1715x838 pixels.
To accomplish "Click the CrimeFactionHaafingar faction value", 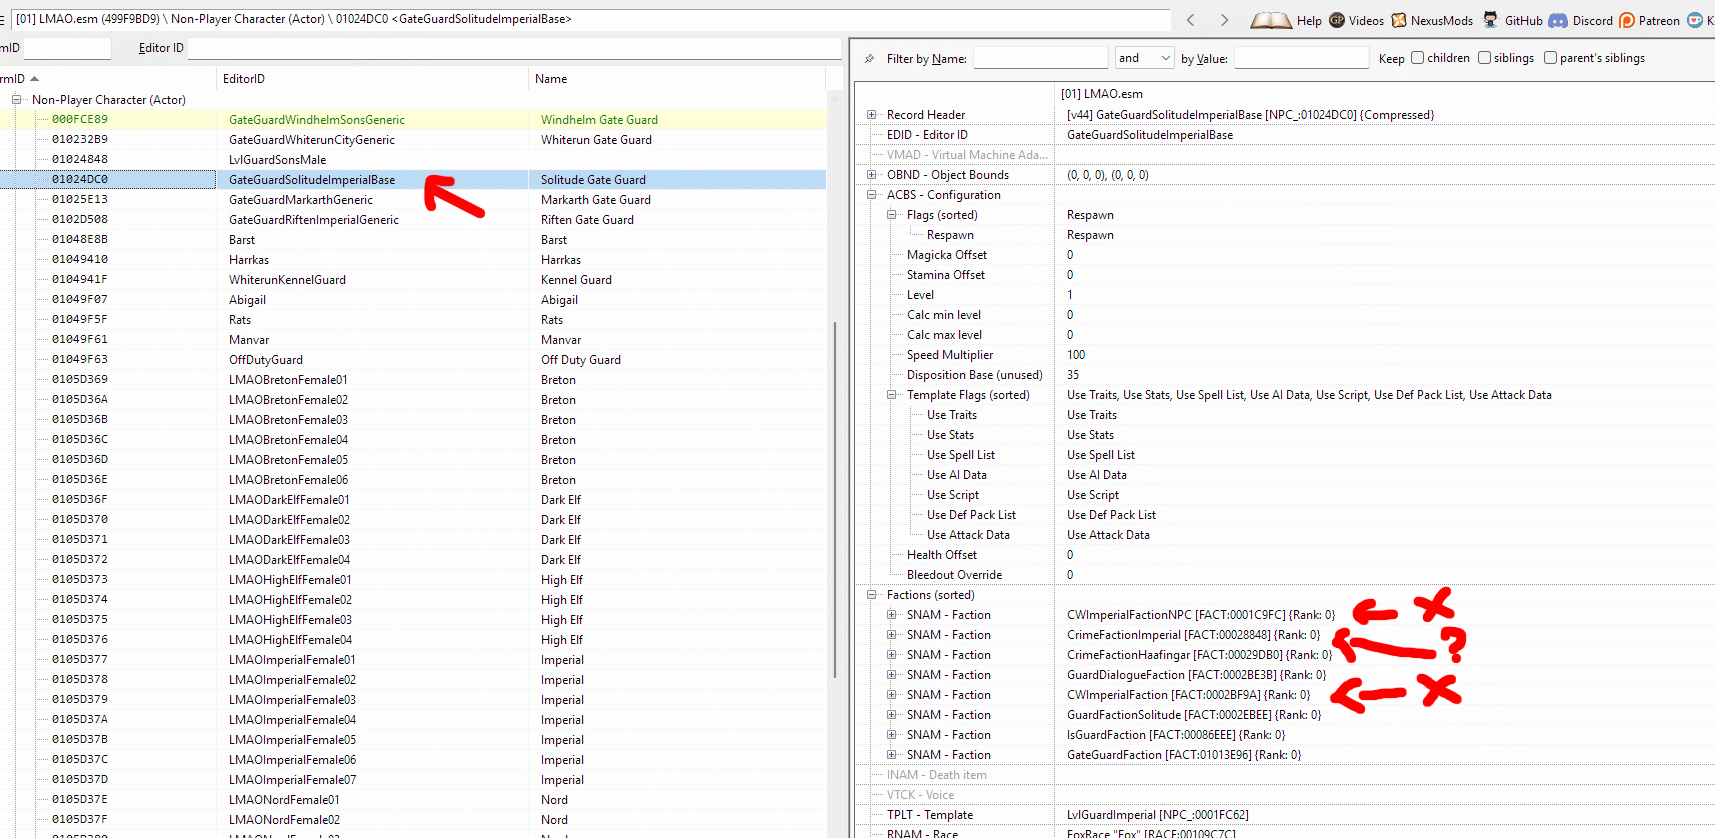I will pos(1199,655).
